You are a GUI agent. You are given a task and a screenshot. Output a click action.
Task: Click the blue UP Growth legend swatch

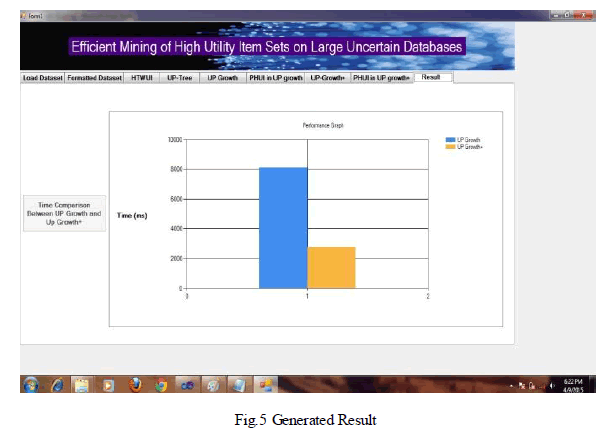[450, 140]
